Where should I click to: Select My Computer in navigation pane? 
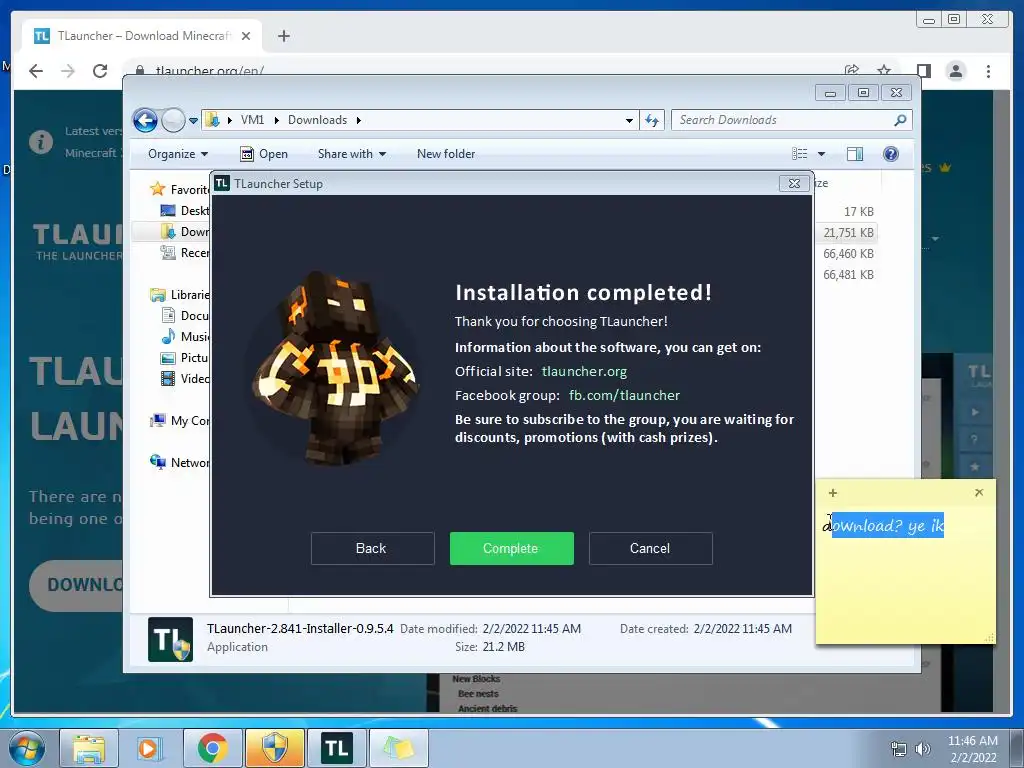[180, 421]
